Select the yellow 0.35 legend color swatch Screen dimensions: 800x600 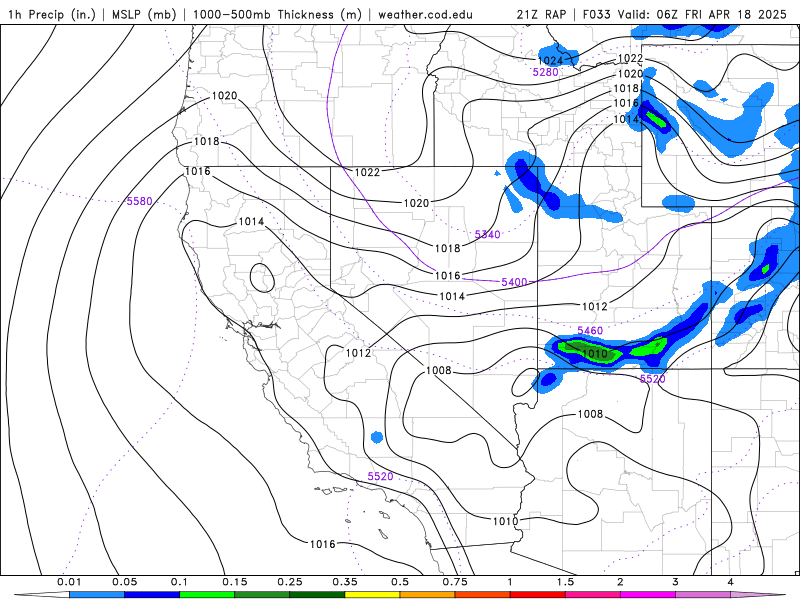tap(372, 595)
